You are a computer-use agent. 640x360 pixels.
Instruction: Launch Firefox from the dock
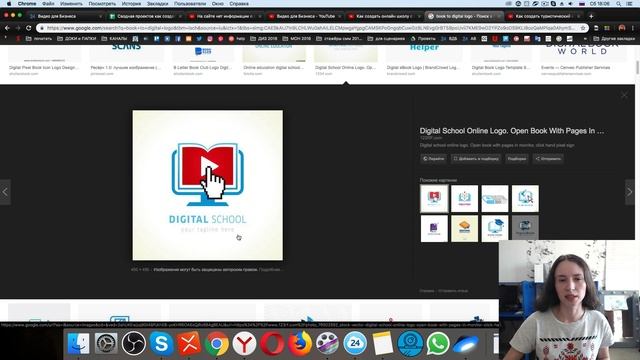pos(300,343)
